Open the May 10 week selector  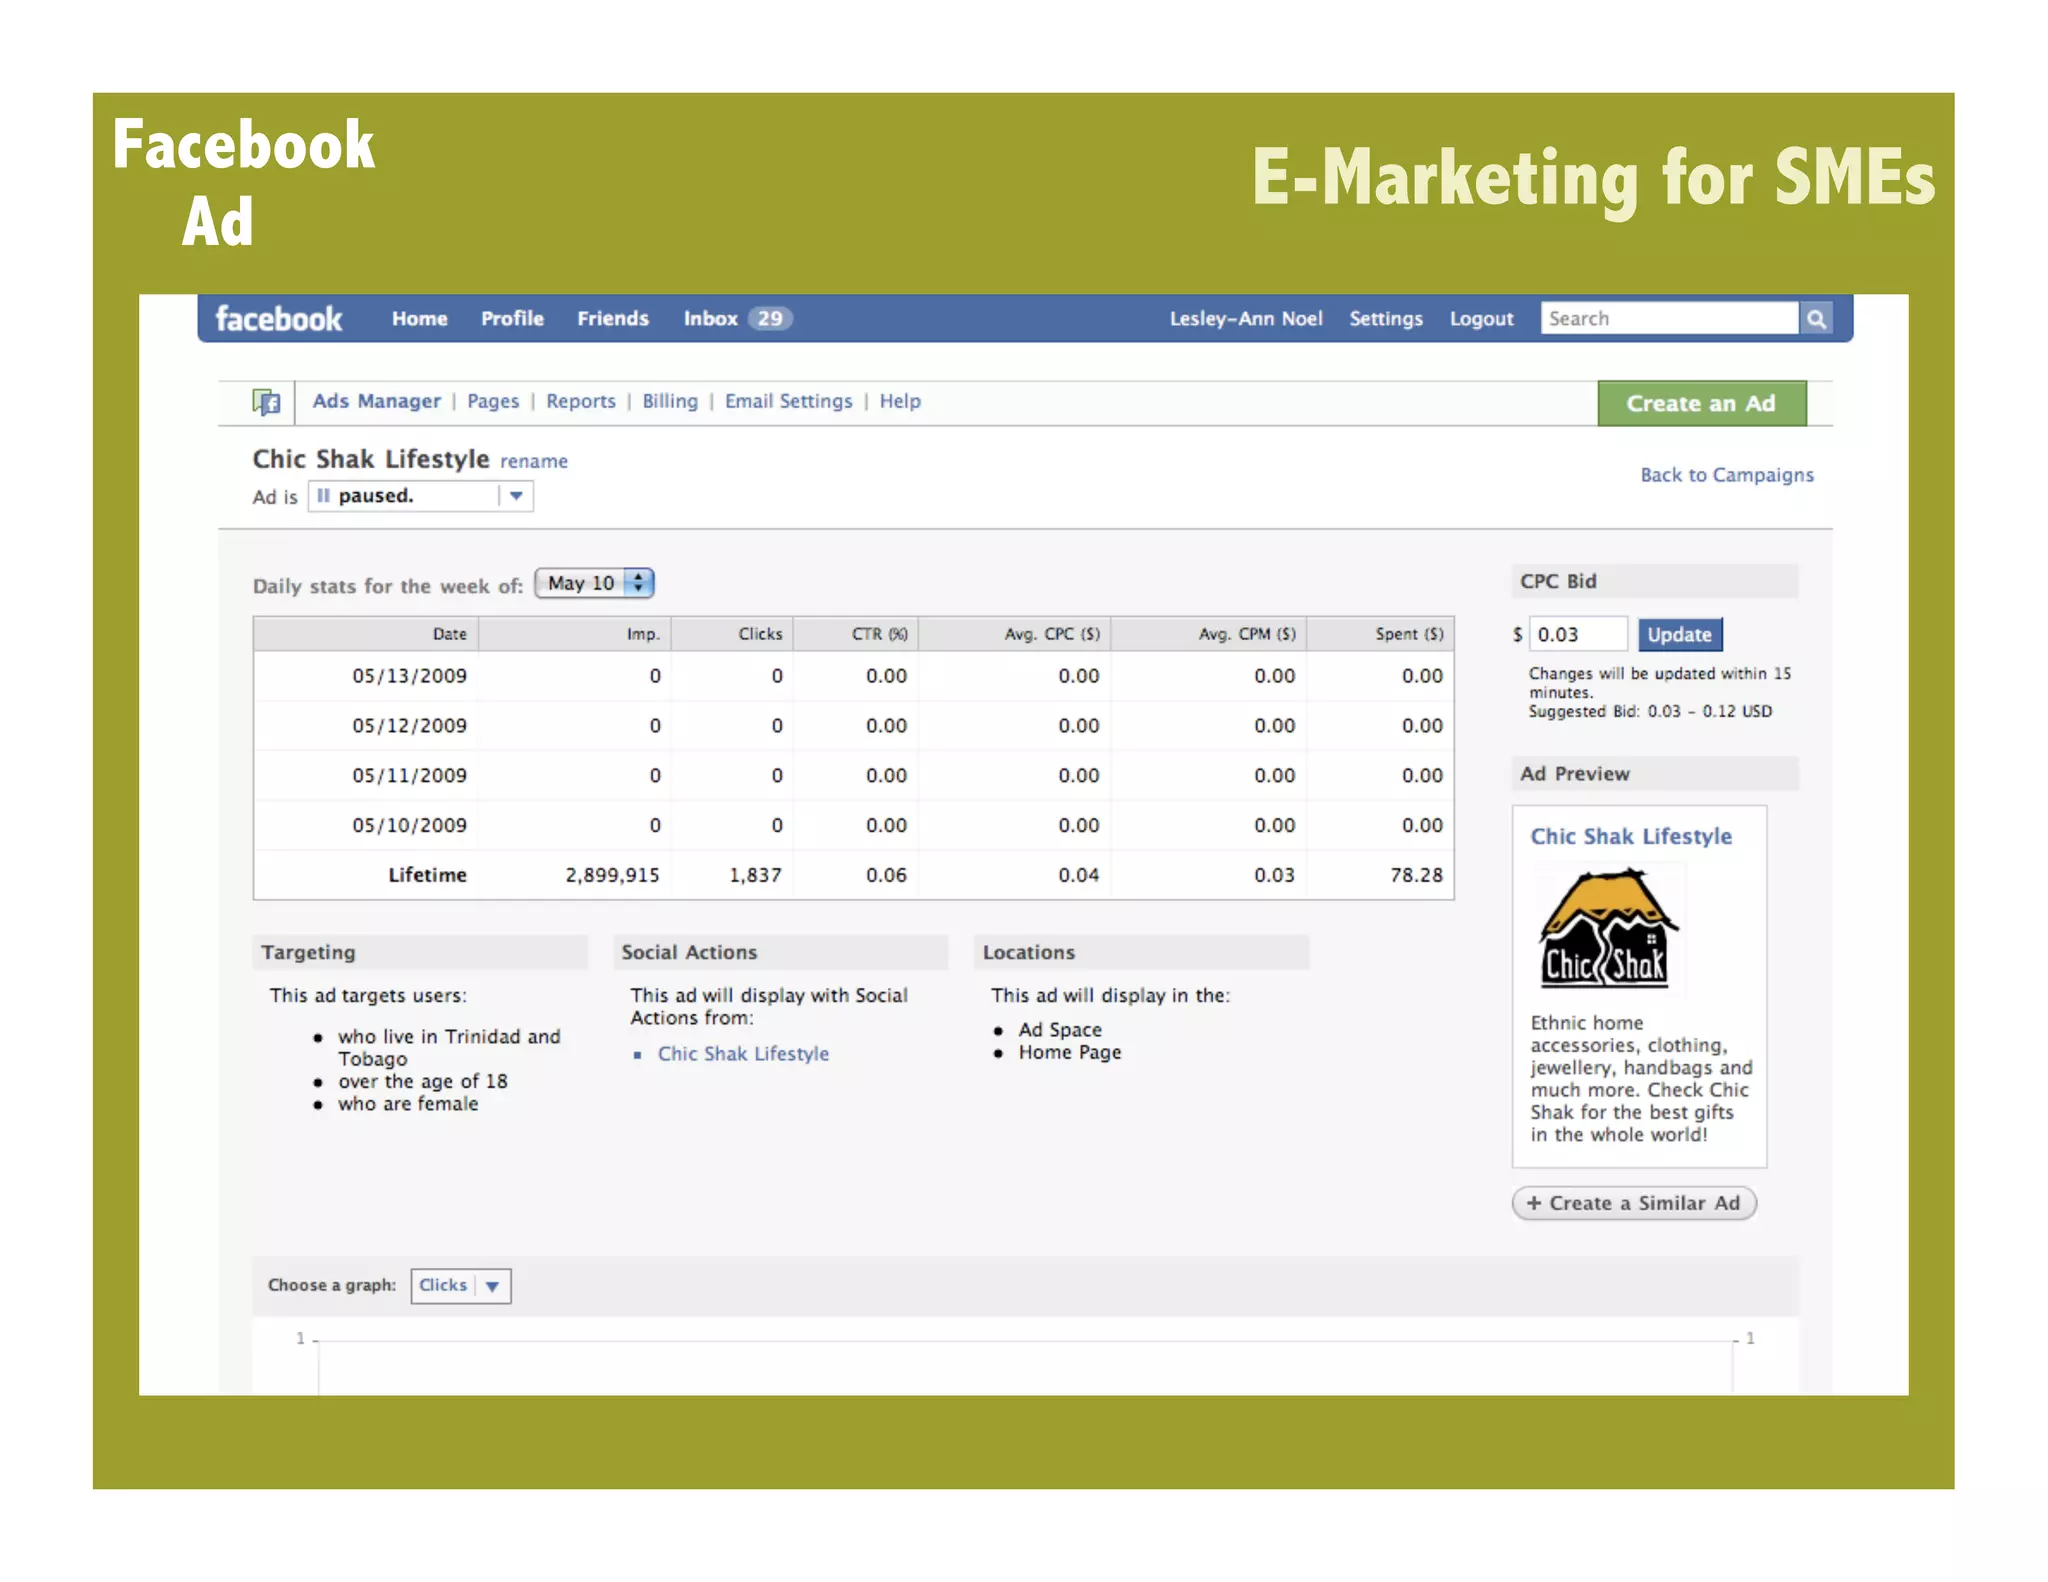click(594, 583)
